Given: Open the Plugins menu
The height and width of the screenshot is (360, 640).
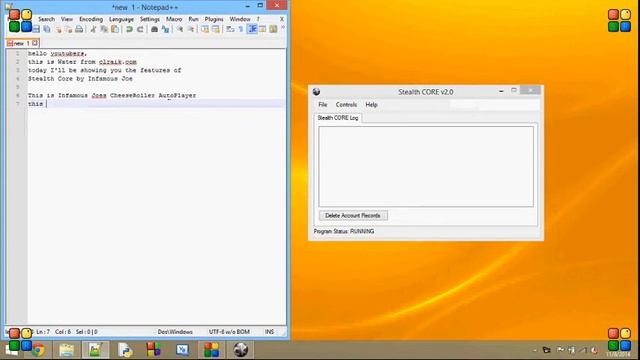Looking at the screenshot, I should coord(214,19).
